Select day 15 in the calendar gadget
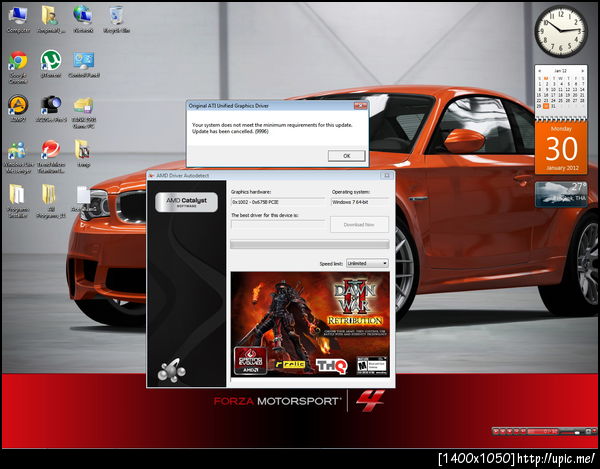600x469 pixels. pos(539,95)
